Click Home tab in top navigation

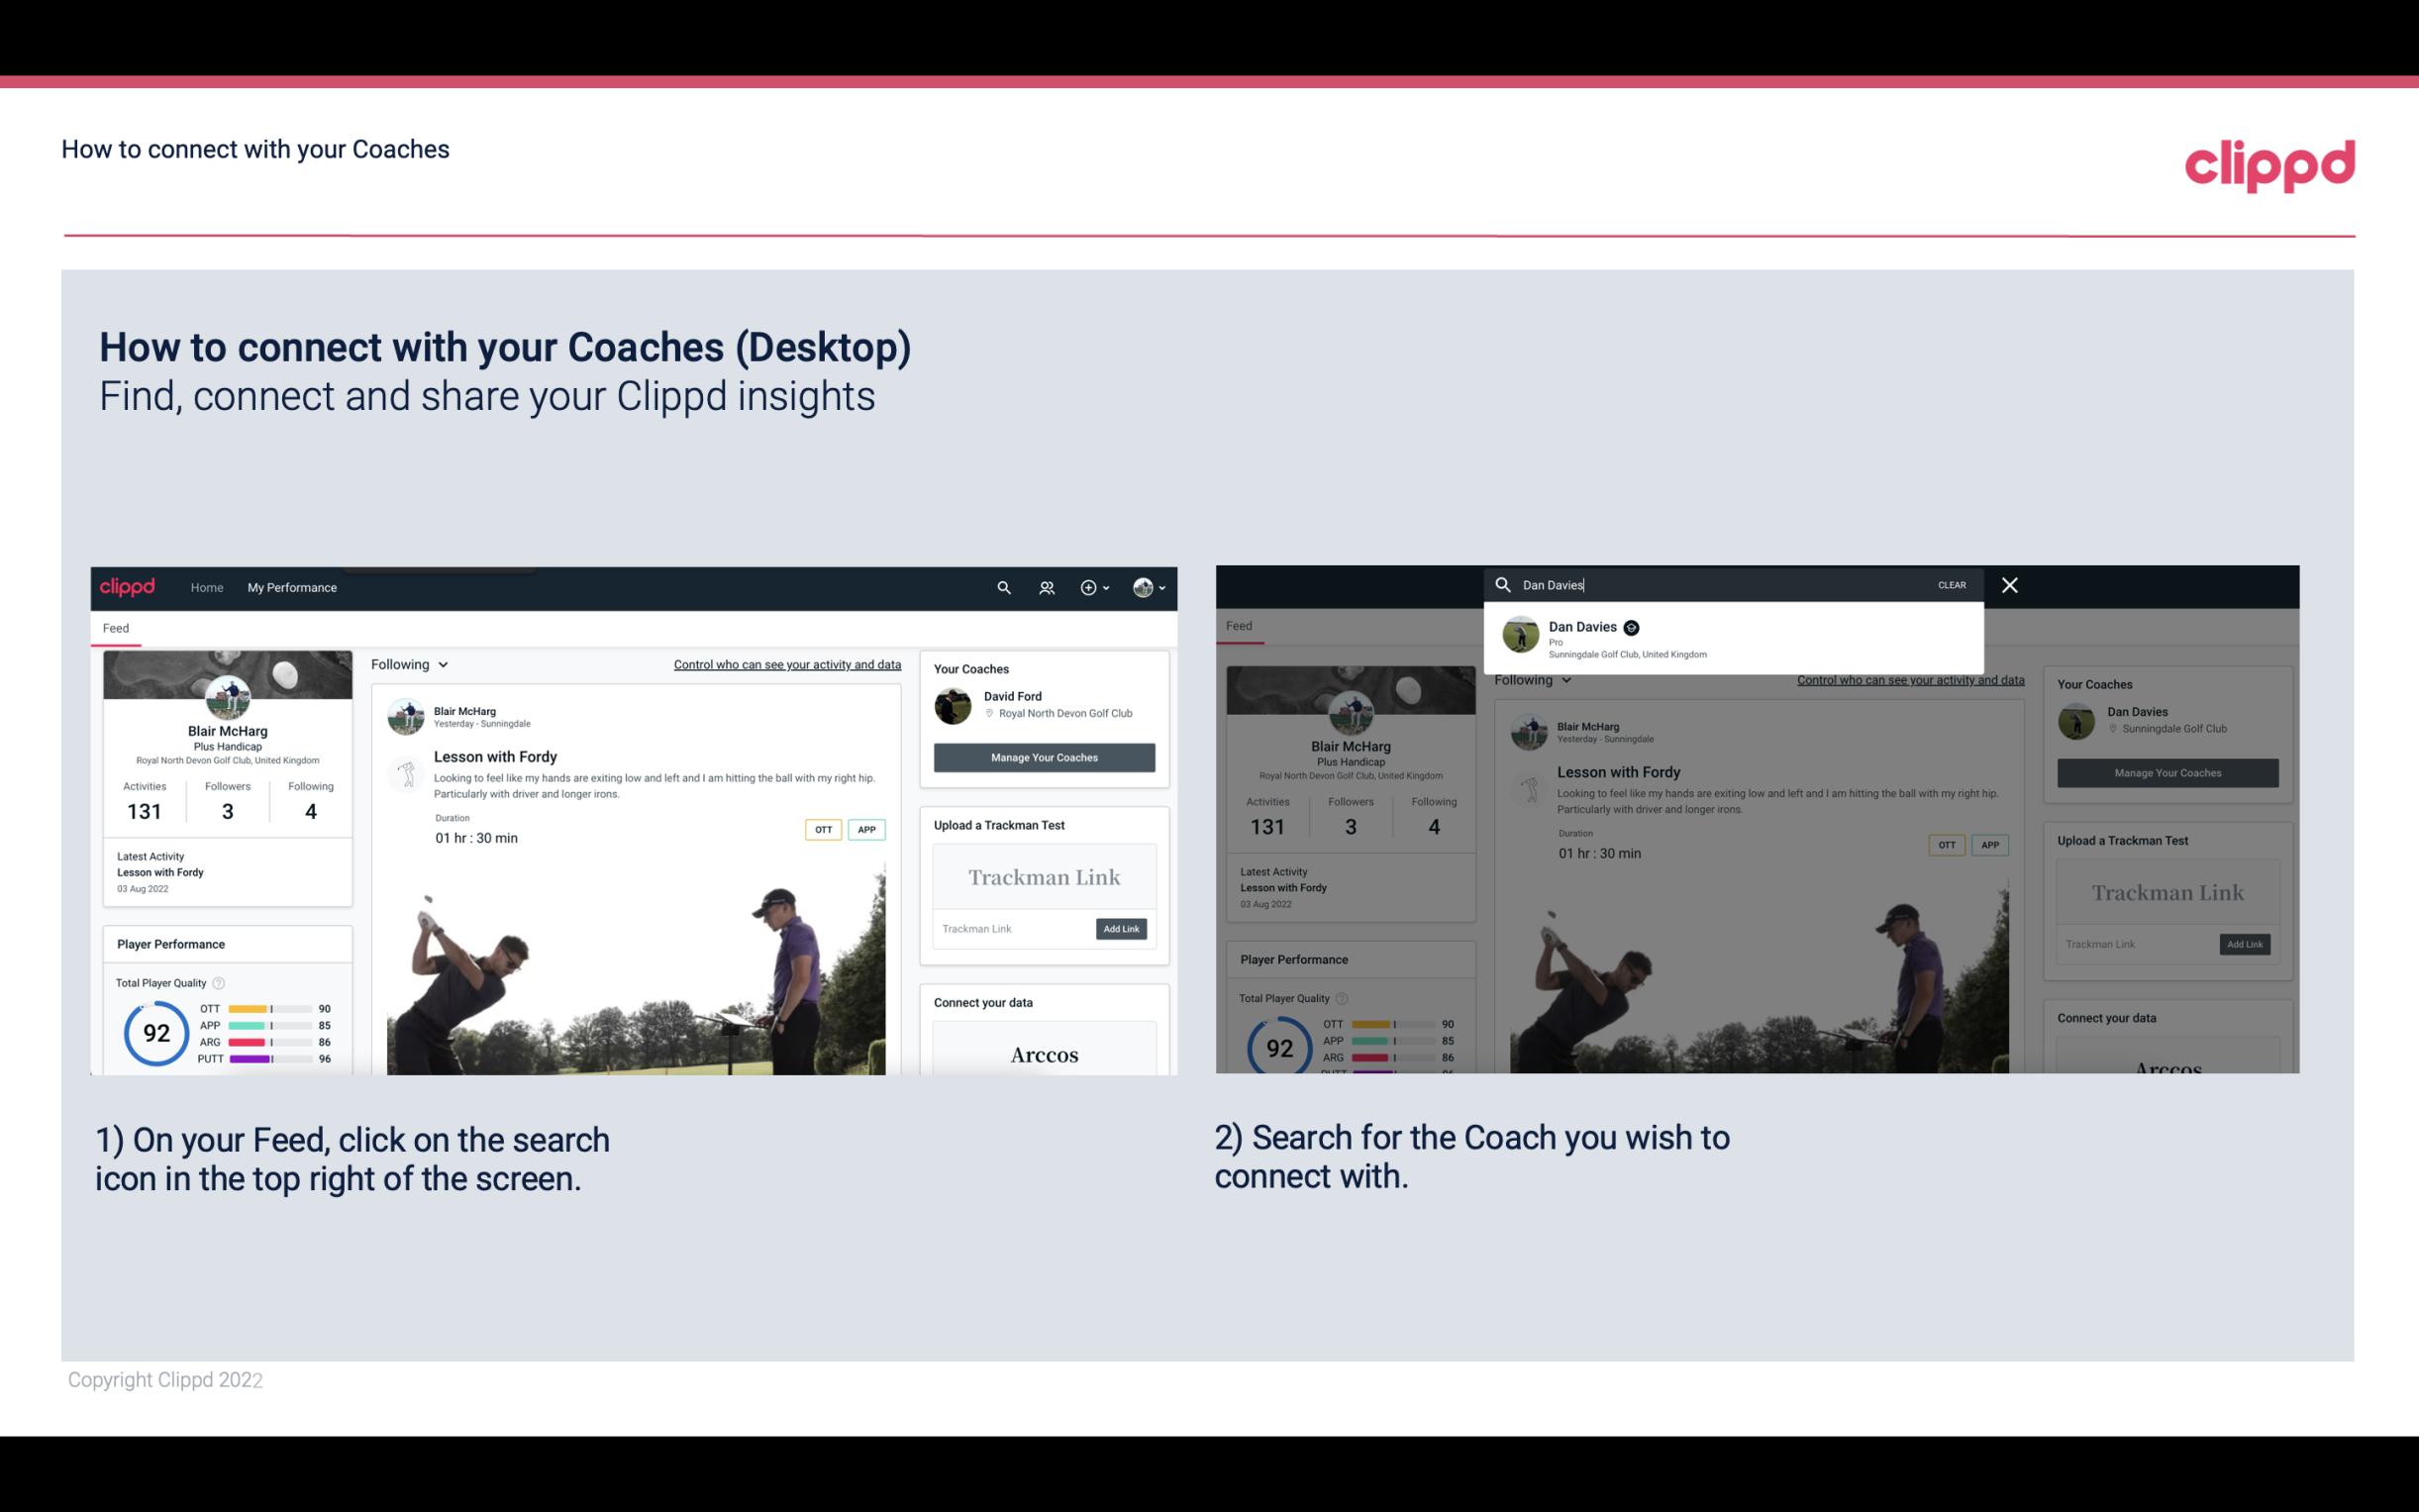(207, 587)
